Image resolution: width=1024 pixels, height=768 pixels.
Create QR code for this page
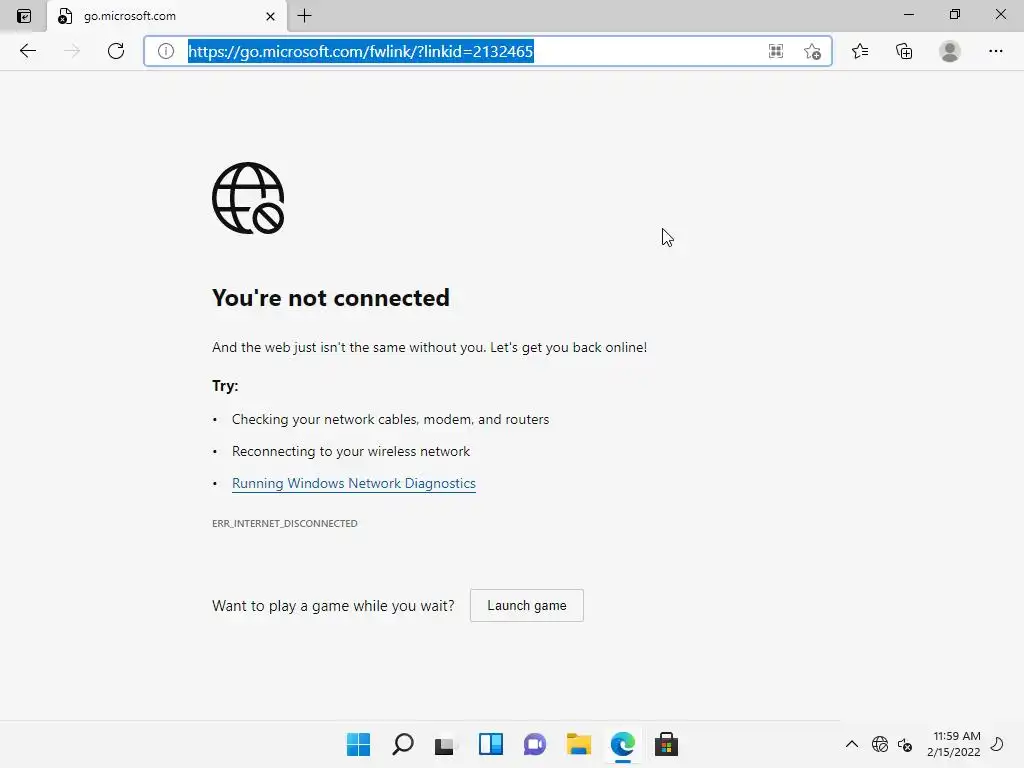point(775,51)
